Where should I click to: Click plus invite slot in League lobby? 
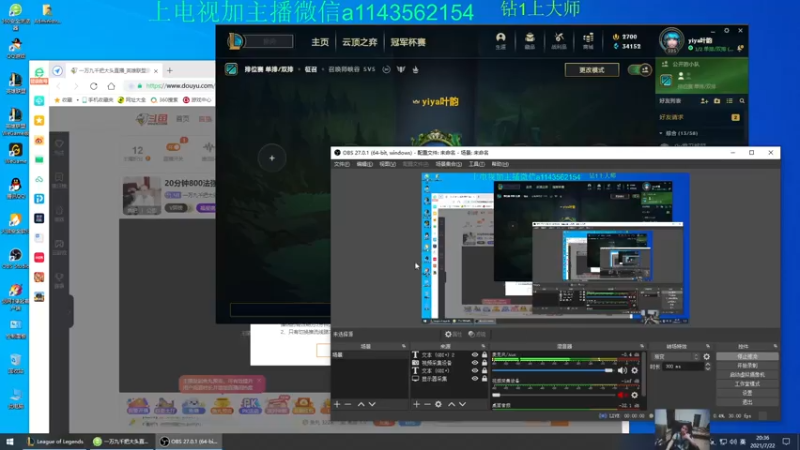point(272,158)
